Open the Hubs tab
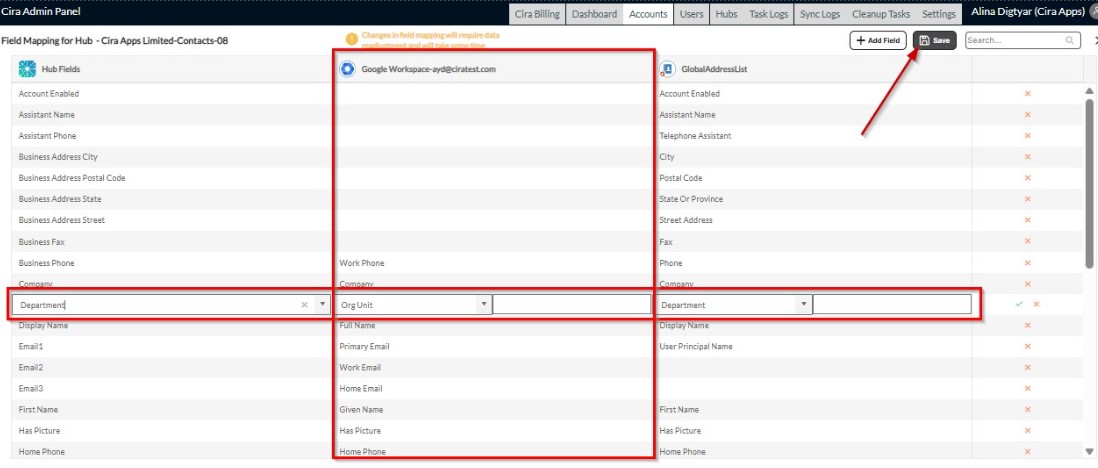The height and width of the screenshot is (468, 1098). click(726, 14)
